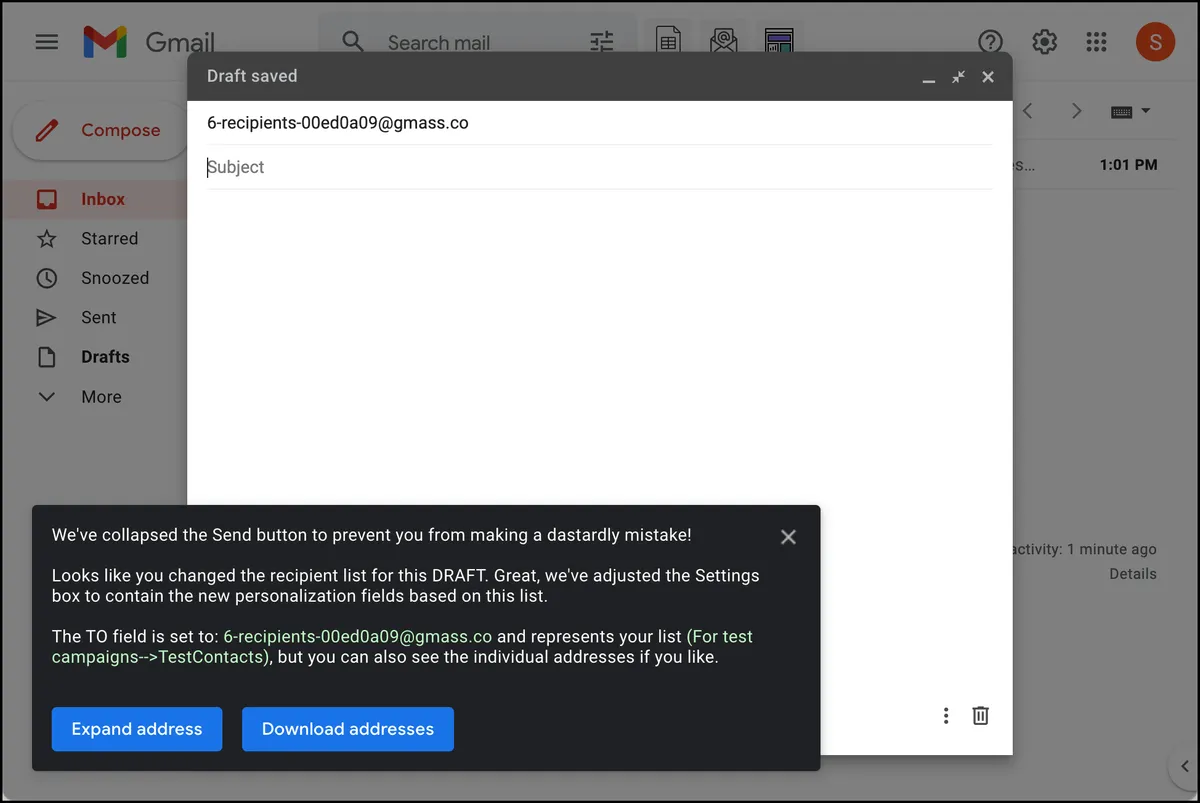Click the 1:01 PM email timestamp
This screenshot has height=803, width=1200.
[x=1129, y=165]
